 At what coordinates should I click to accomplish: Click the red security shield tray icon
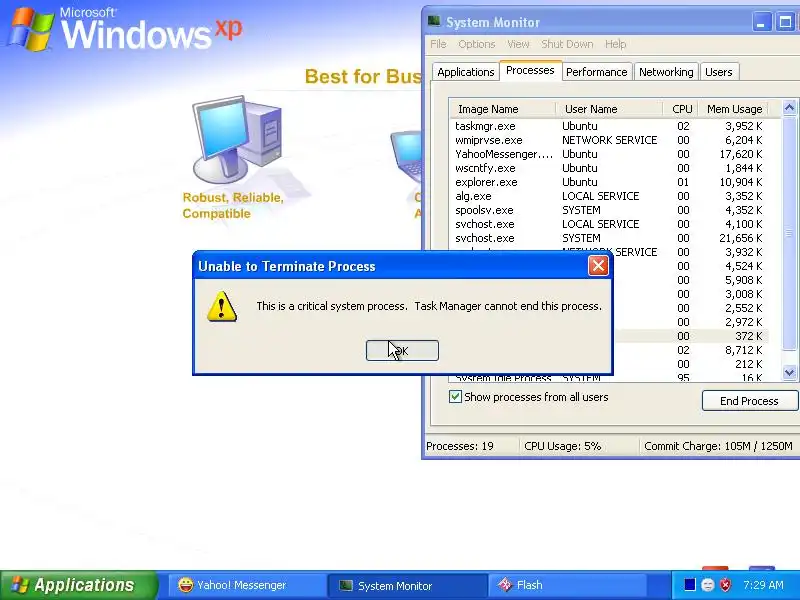(x=725, y=585)
